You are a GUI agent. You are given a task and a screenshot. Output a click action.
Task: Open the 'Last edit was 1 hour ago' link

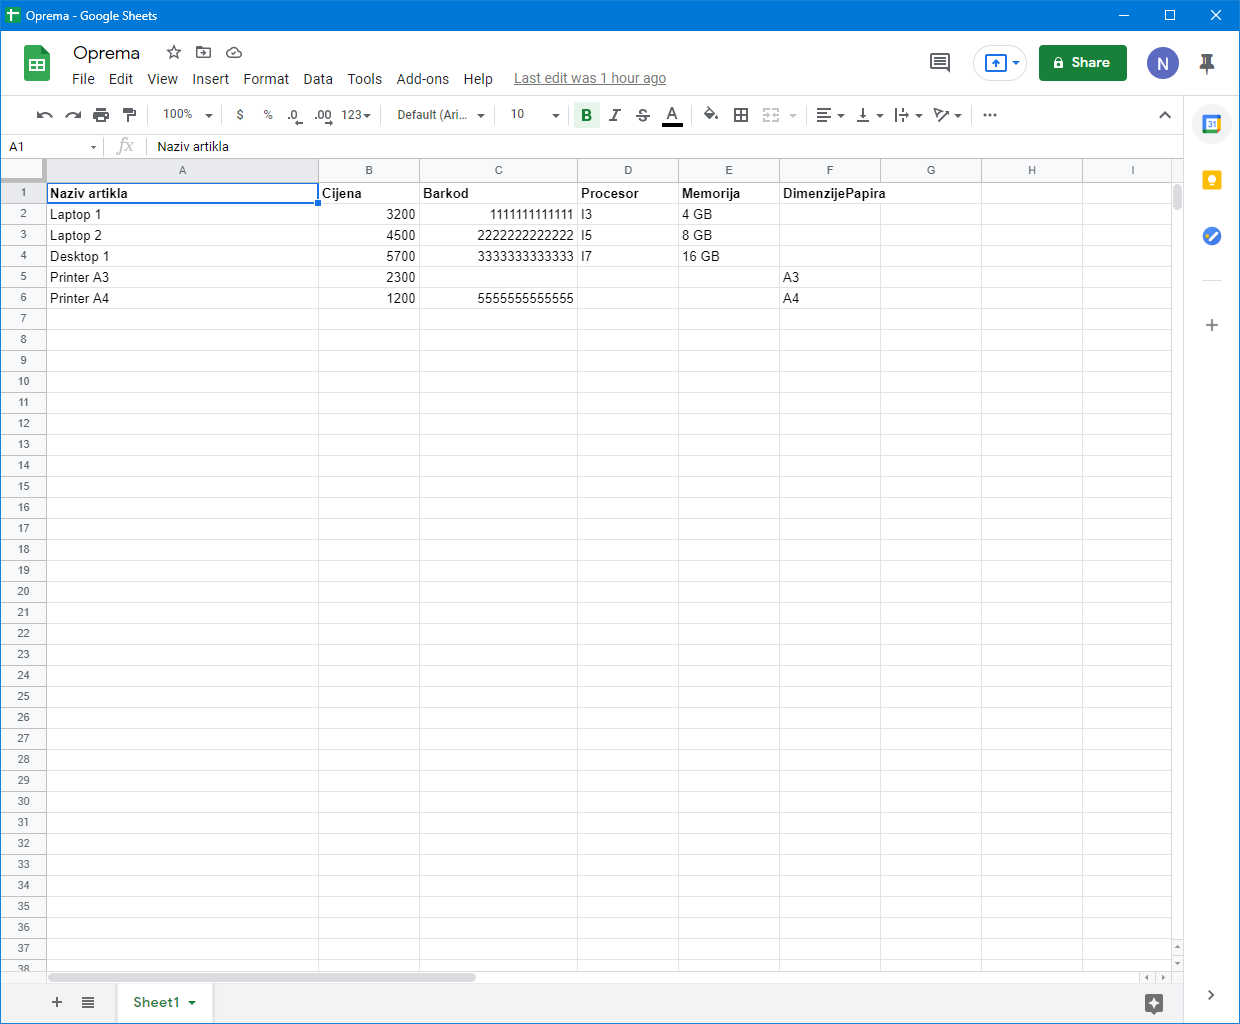pyautogui.click(x=590, y=78)
